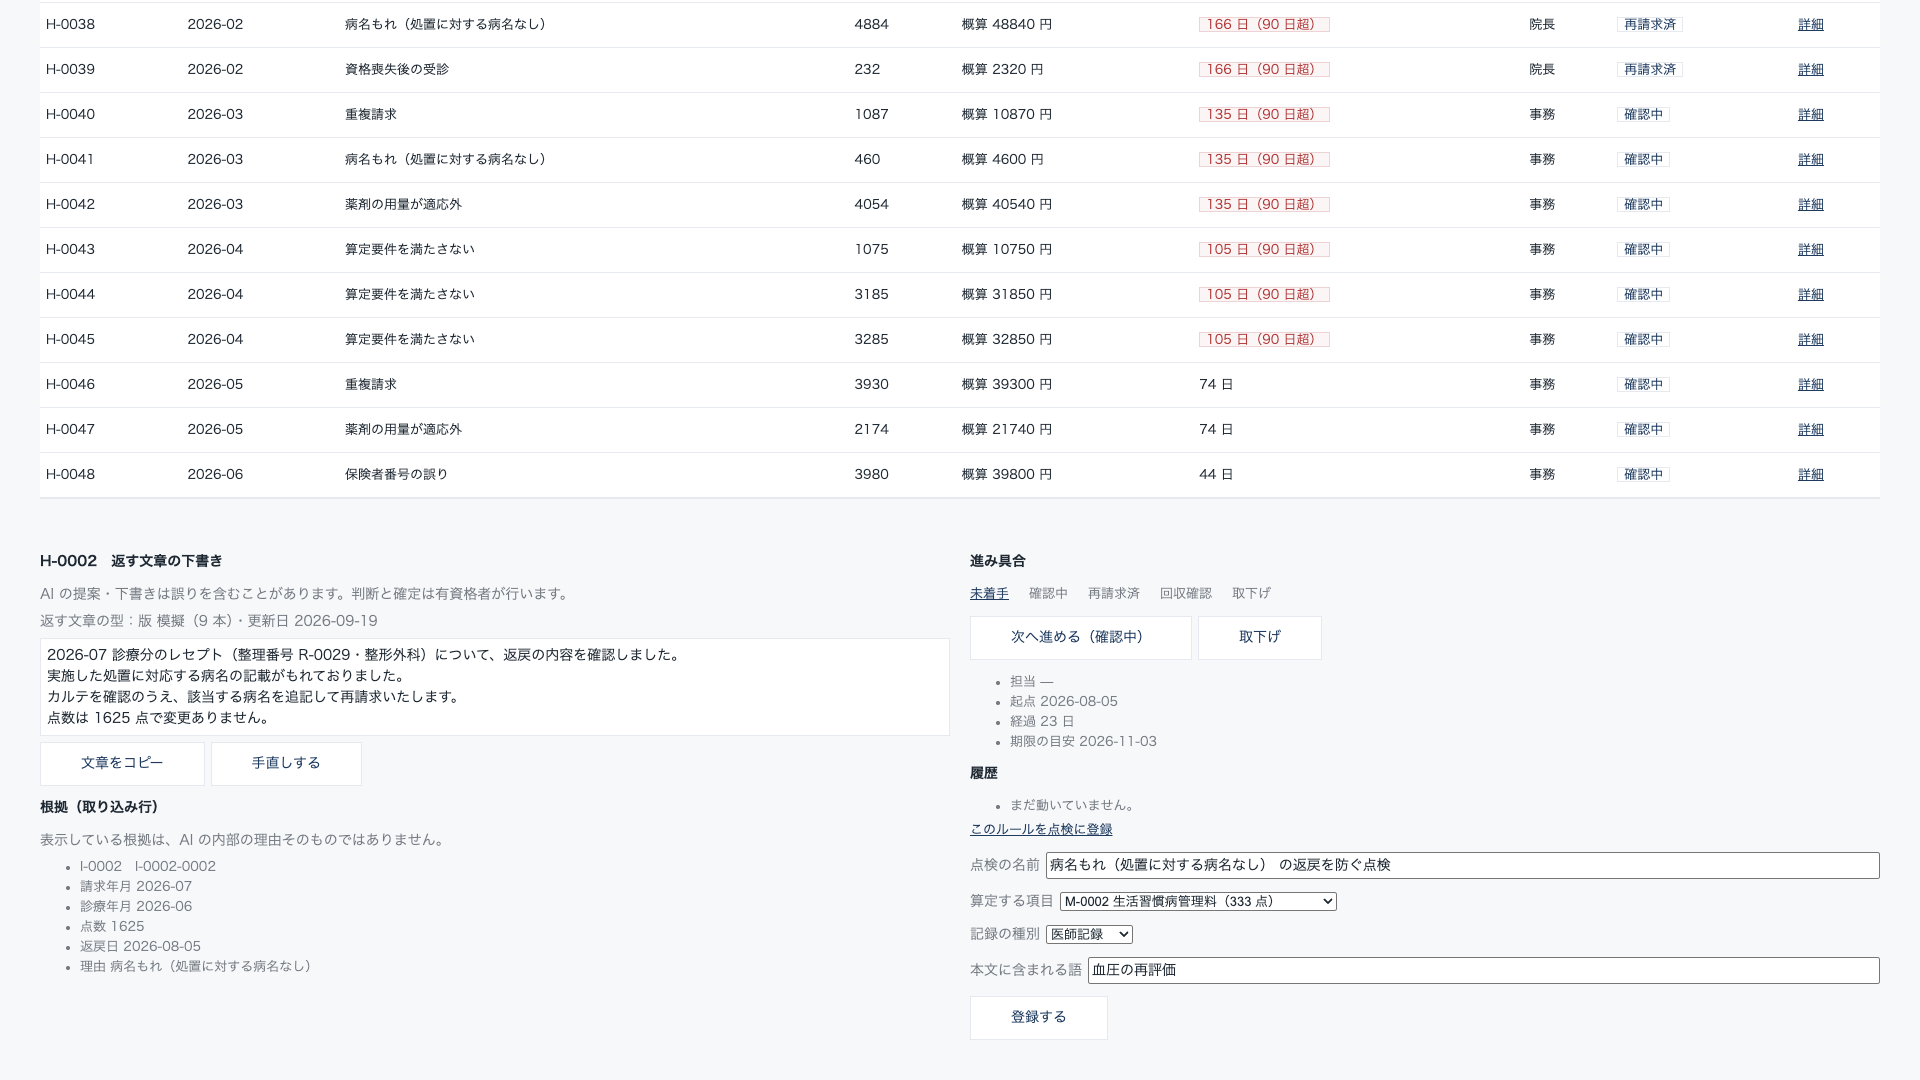Click 次へ進める（確認中） button
1920x1080 pixels.
click(x=1080, y=637)
